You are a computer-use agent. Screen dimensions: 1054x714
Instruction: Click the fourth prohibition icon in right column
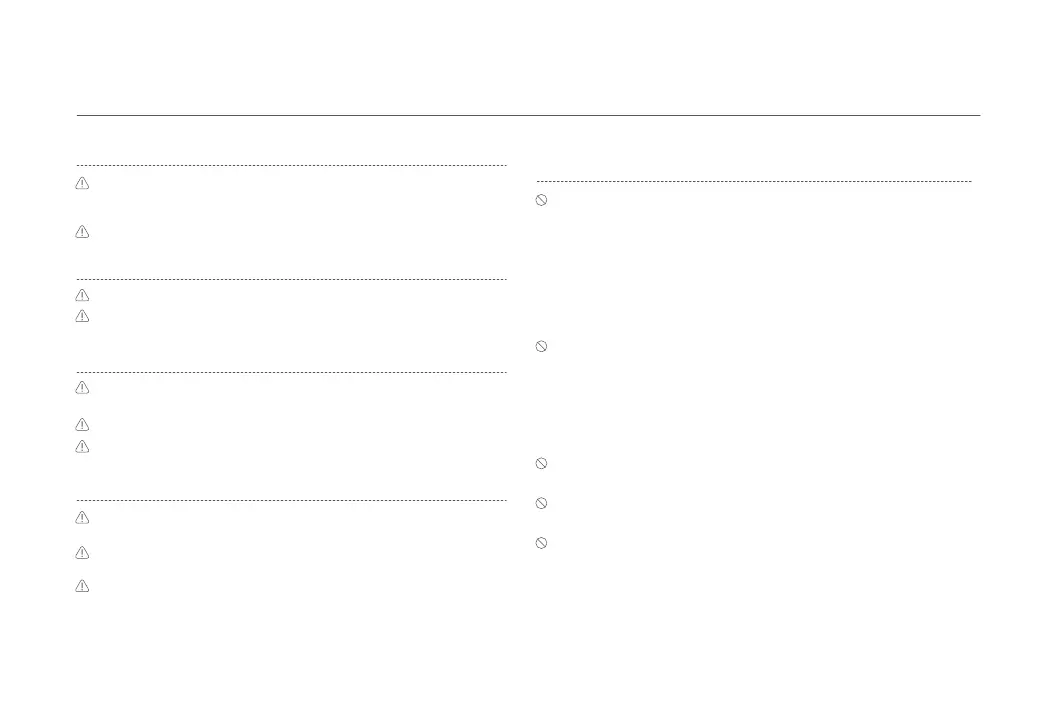[541, 503]
